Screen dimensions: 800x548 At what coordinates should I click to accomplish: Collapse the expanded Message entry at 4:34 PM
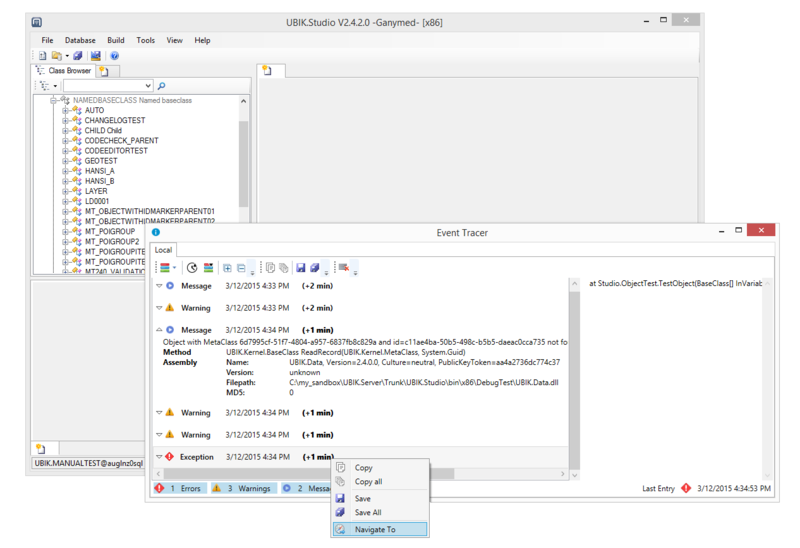tap(159, 331)
